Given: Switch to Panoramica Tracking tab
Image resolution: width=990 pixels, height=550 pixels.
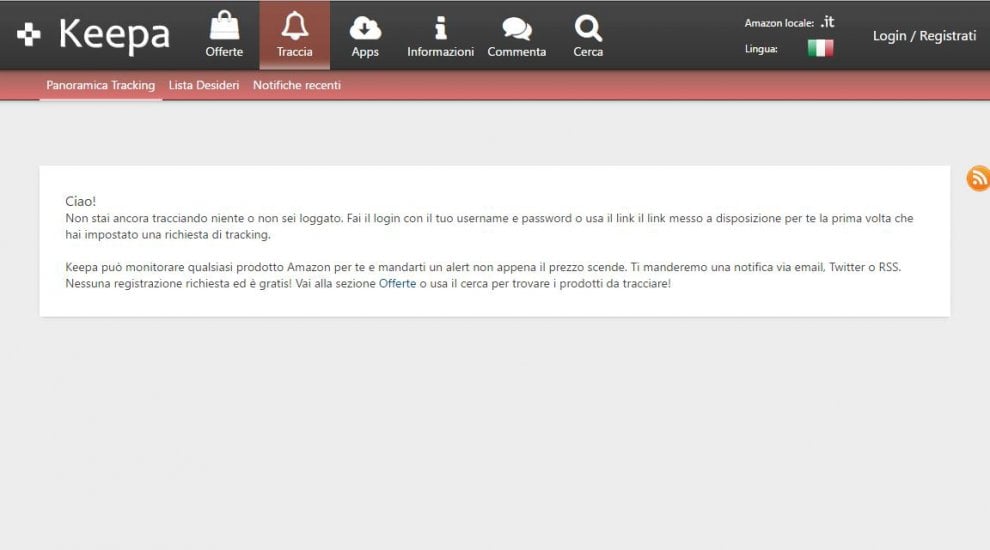Looking at the screenshot, I should 100,85.
